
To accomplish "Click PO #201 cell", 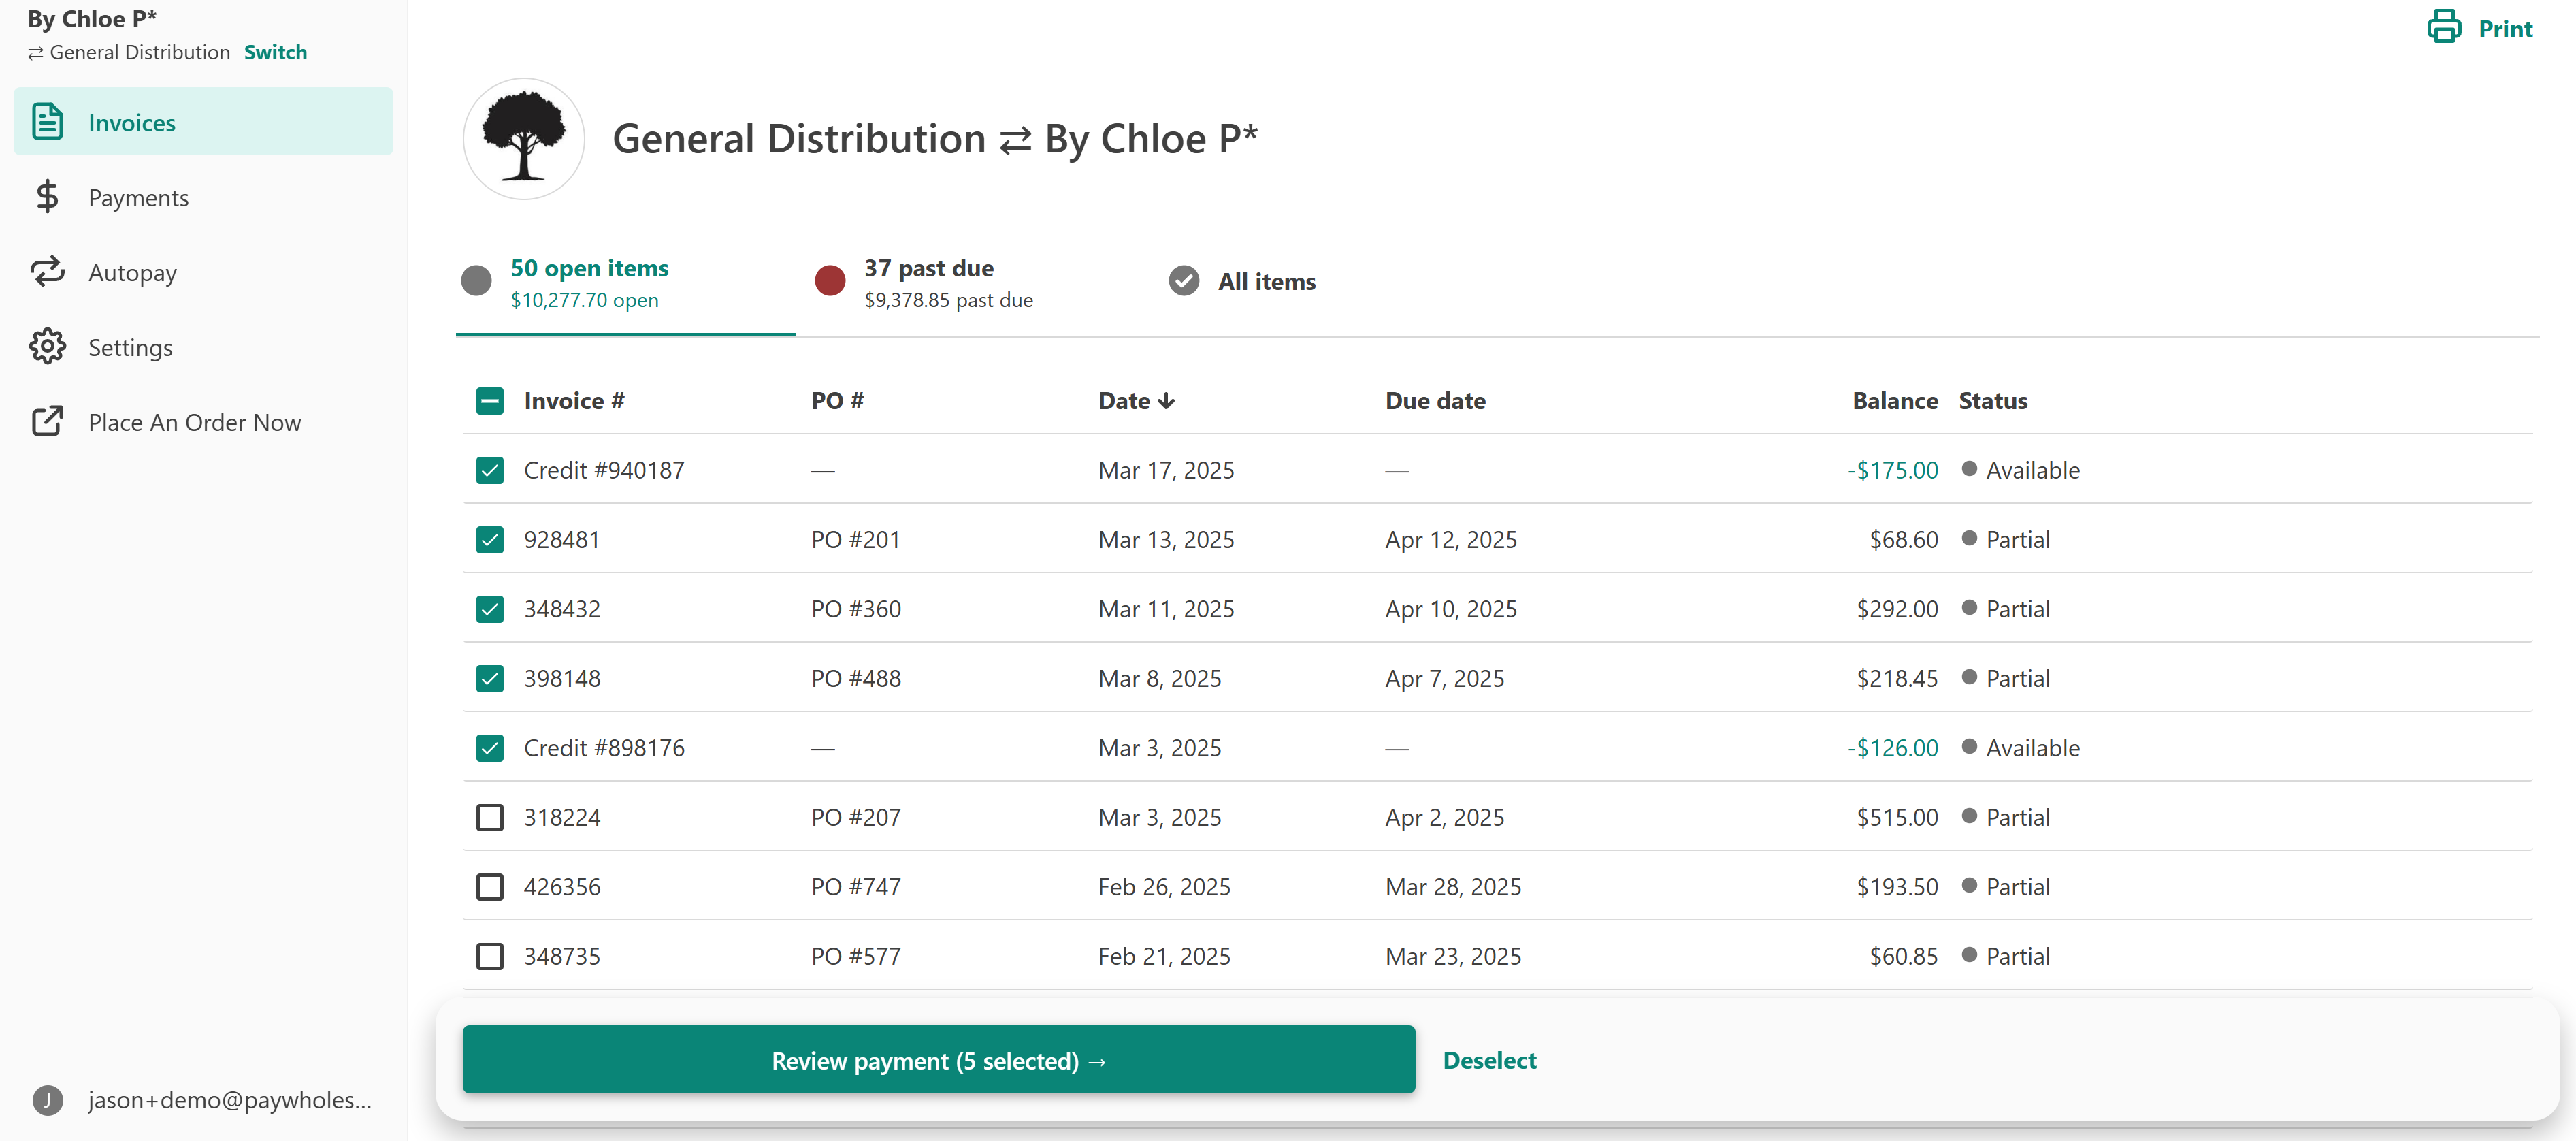I will (x=855, y=540).
